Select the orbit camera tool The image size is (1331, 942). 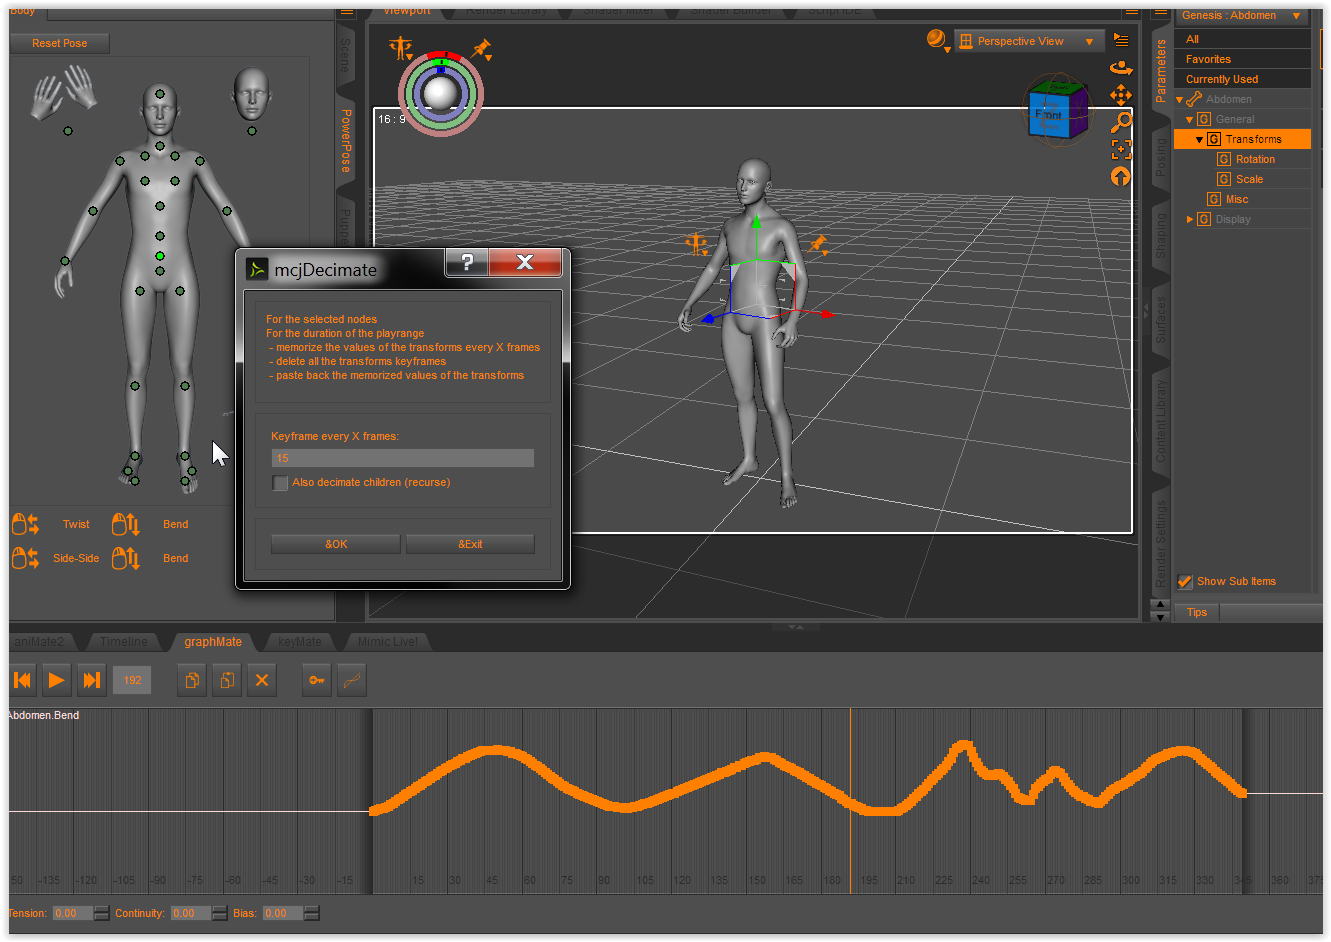coord(1121,68)
